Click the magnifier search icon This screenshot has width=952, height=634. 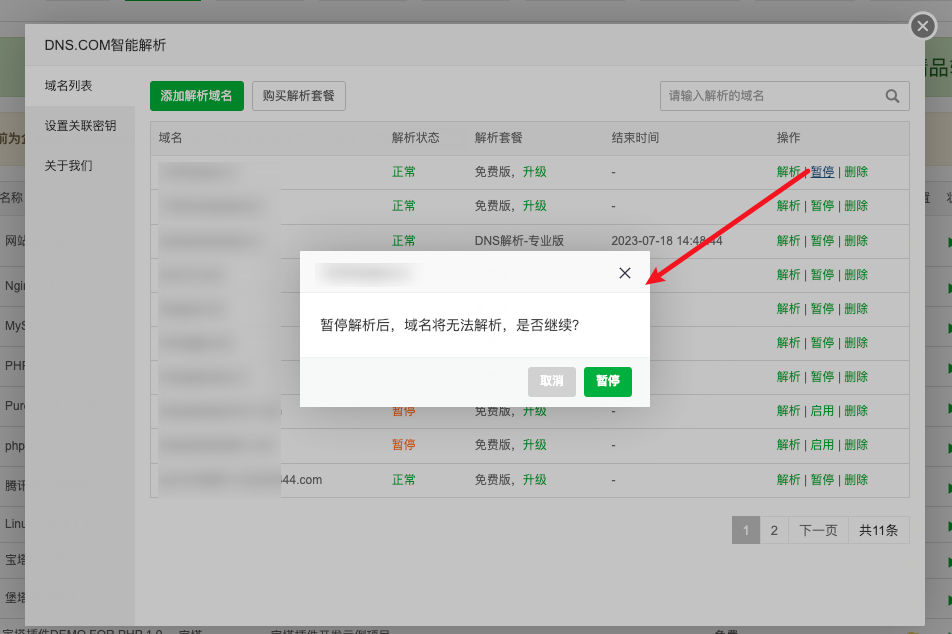[892, 96]
